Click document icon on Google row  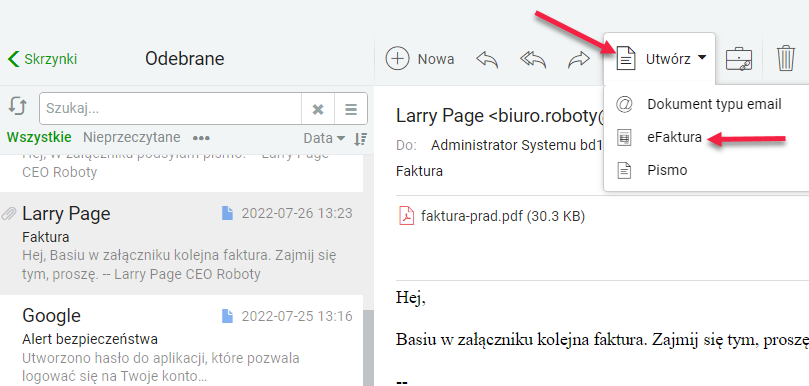(x=227, y=316)
